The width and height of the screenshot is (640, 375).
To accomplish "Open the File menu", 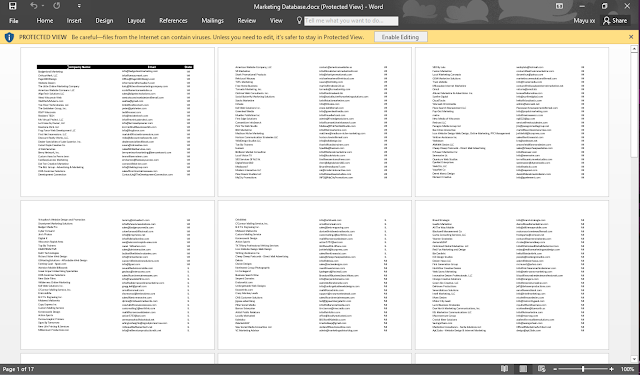I will tap(14, 20).
